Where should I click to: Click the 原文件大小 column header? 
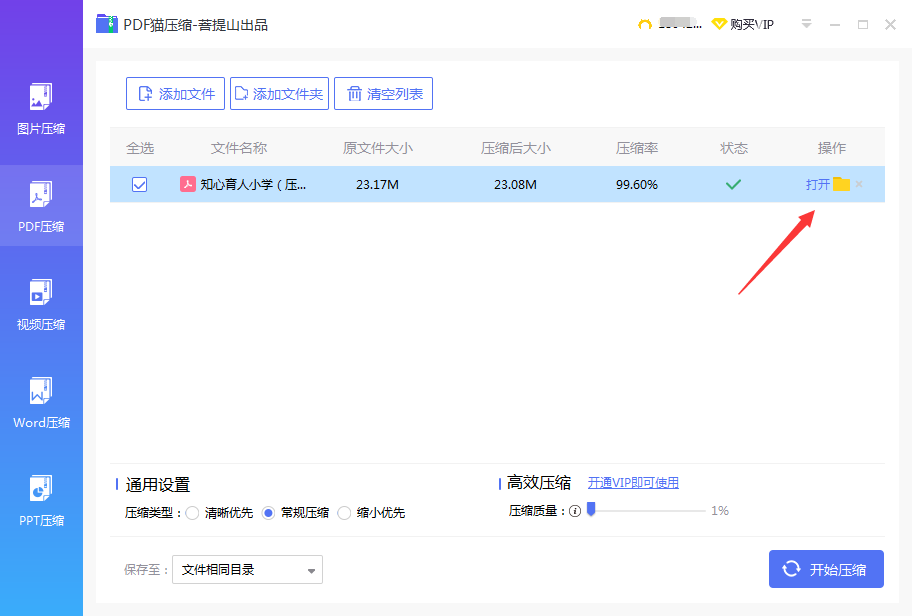pyautogui.click(x=377, y=148)
